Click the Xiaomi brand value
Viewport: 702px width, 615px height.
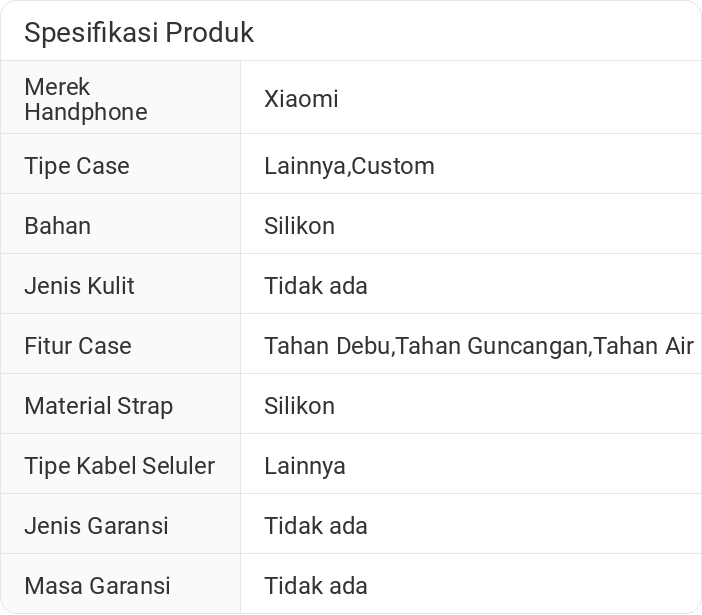click(x=301, y=99)
